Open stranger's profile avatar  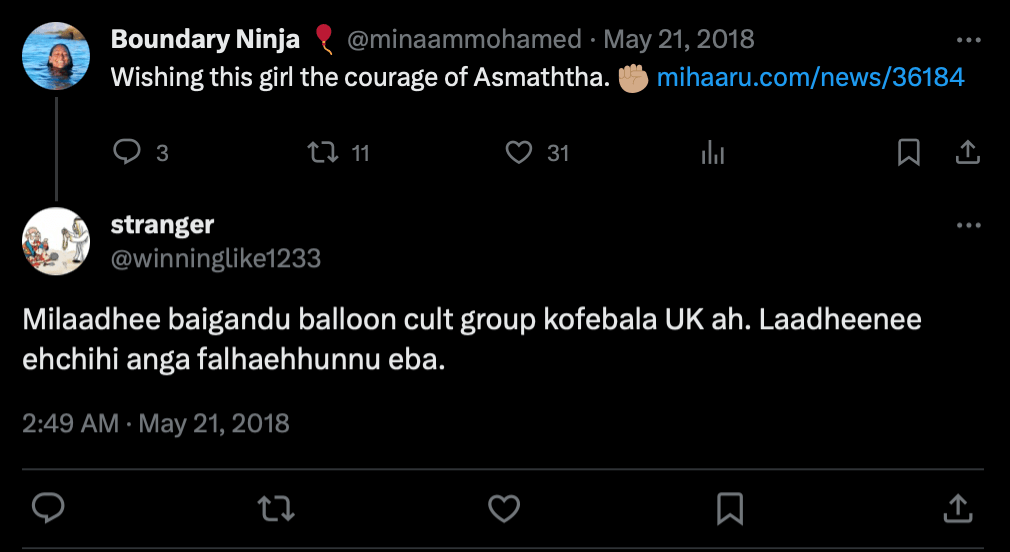click(56, 242)
